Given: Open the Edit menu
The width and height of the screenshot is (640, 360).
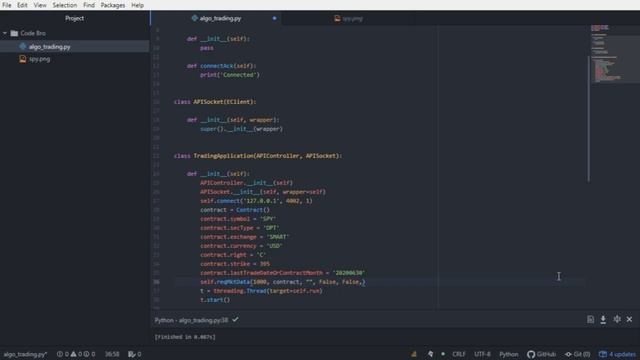Looking at the screenshot, I should point(22,5).
